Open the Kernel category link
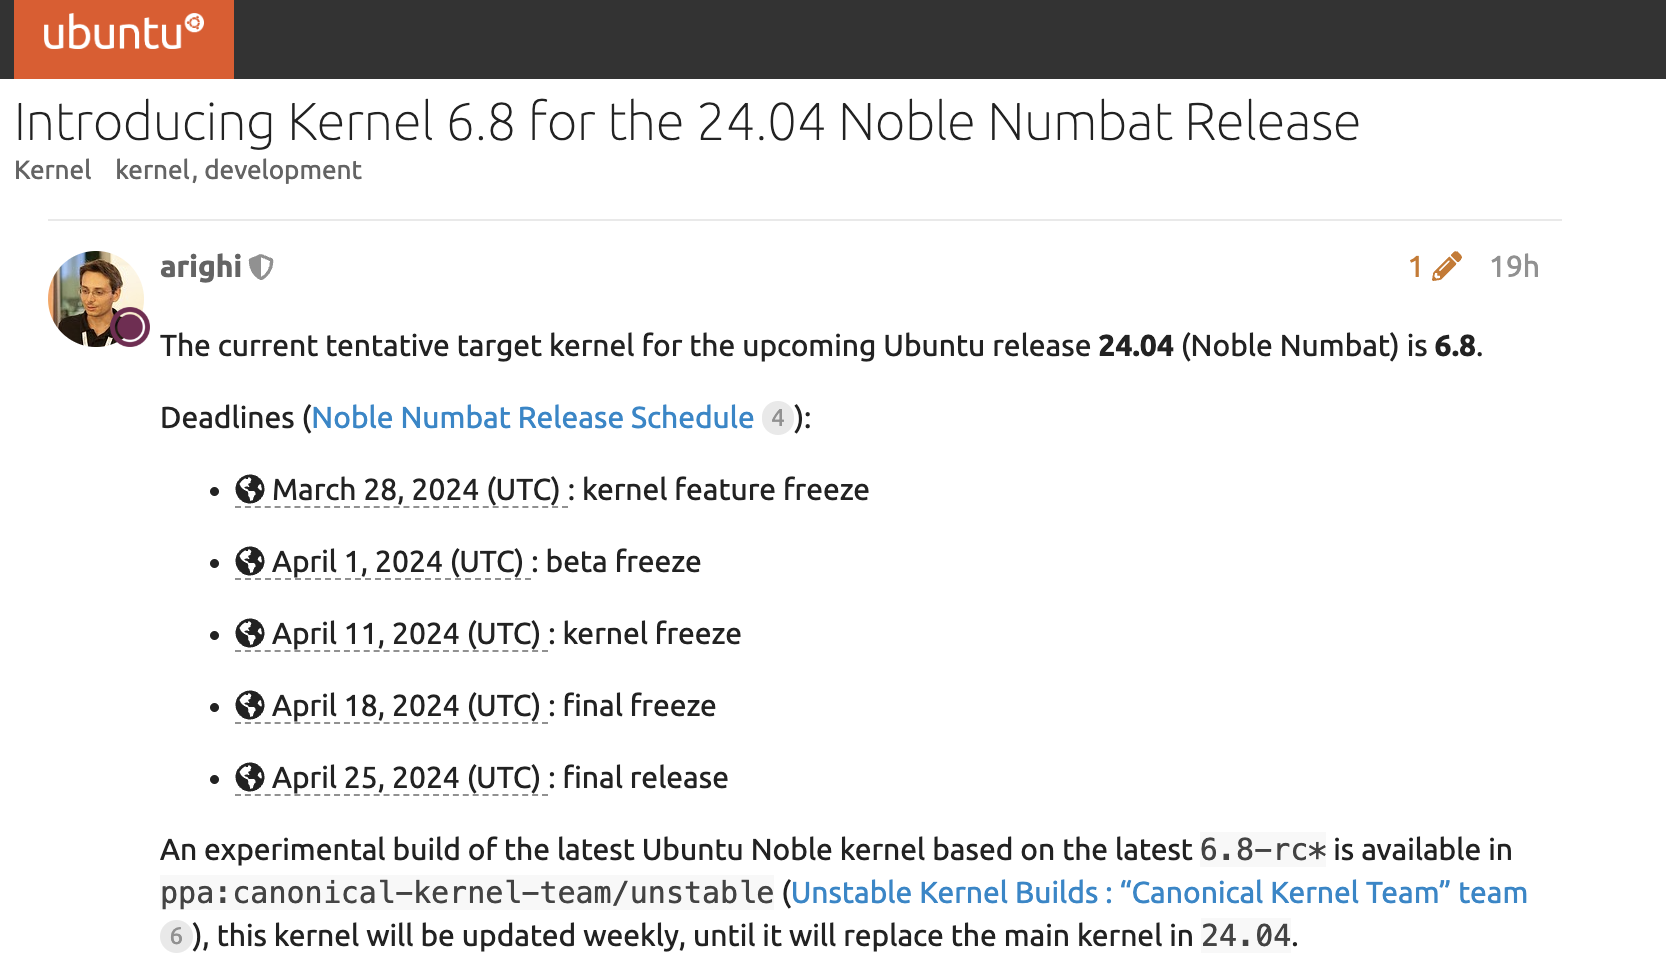Screen dimensions: 1666x960 [x=53, y=170]
